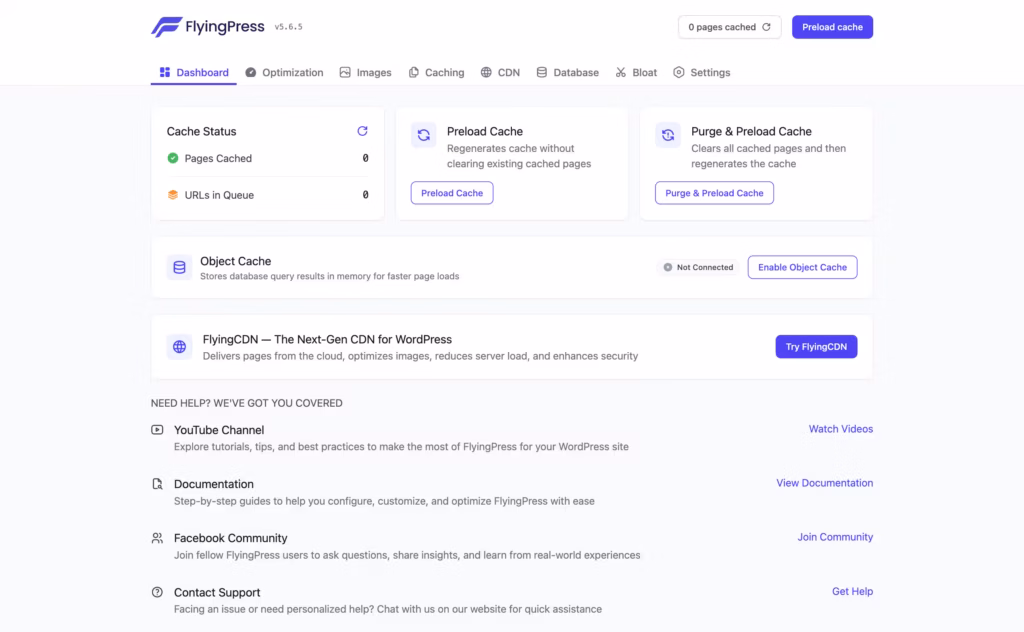Image resolution: width=1024 pixels, height=632 pixels.
Task: Click the Optimization tab gauge icon
Action: click(x=251, y=72)
